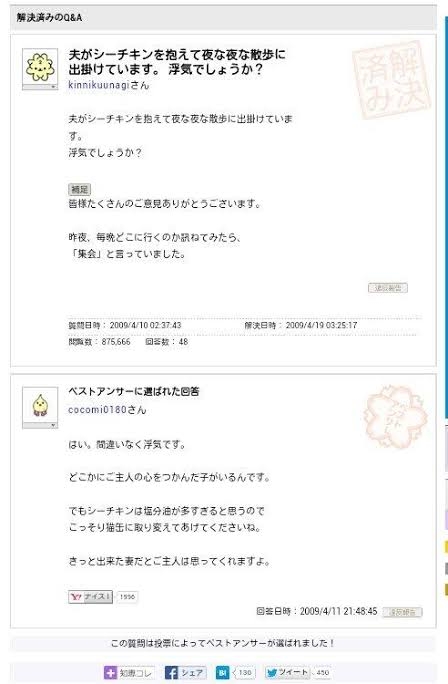Click the purple plus 知恵コレ icon
The width and height of the screenshot is (448, 684).
pos(110,672)
